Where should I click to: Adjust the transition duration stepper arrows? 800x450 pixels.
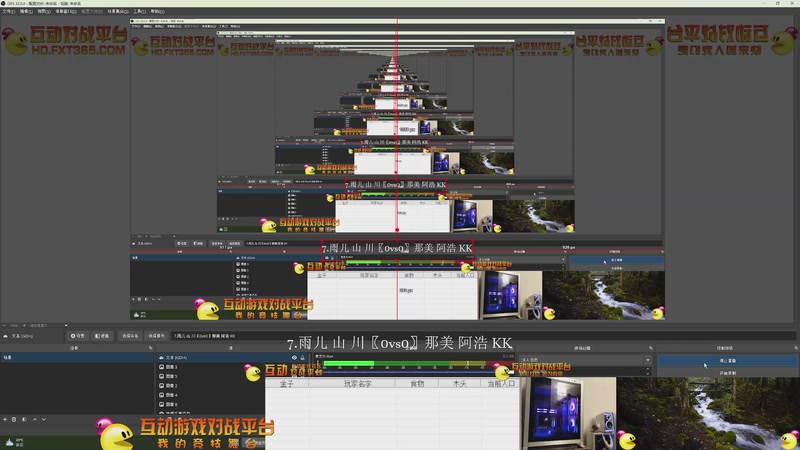coord(648,372)
